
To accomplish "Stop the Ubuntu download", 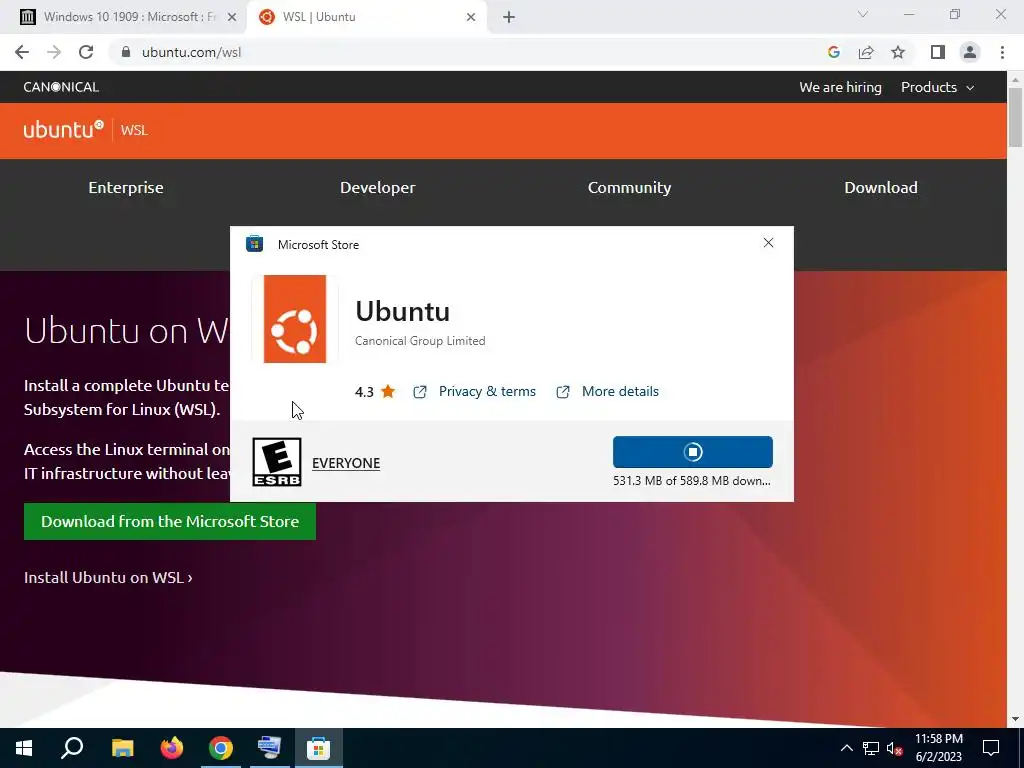I will tap(693, 452).
